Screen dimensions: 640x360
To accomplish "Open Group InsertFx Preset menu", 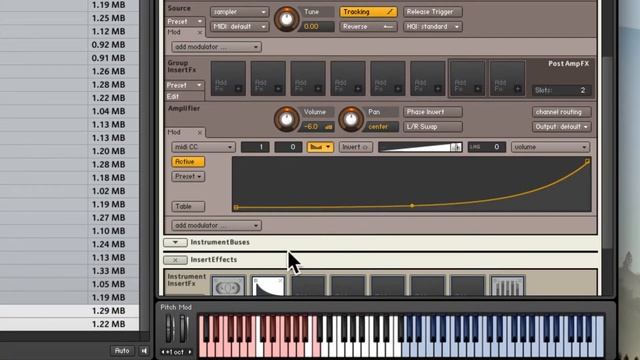I will [x=185, y=85].
